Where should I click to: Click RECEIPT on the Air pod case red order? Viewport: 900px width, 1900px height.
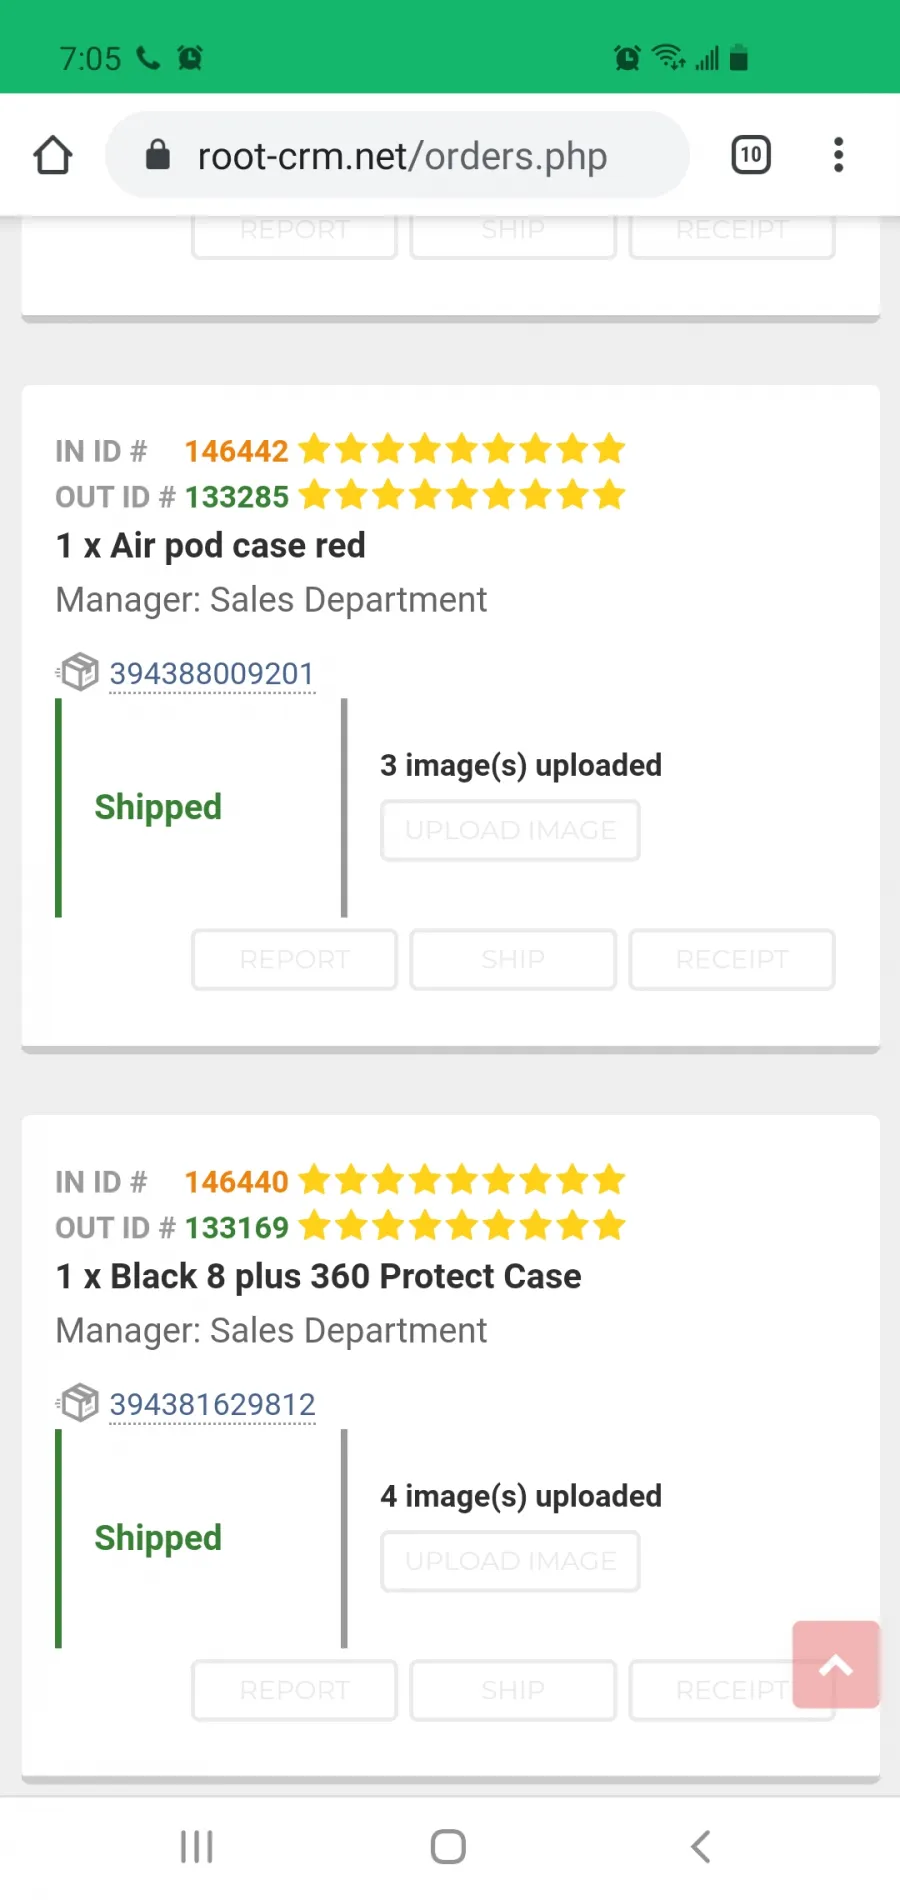coord(732,959)
